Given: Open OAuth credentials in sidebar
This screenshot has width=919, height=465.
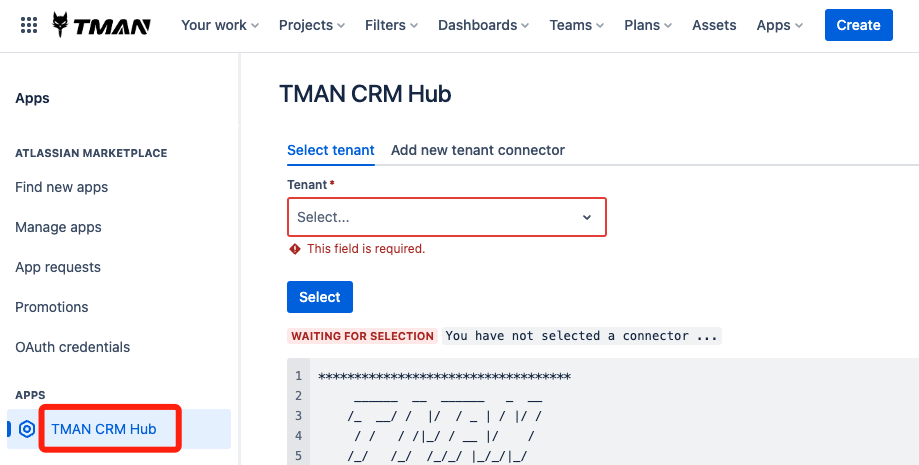Looking at the screenshot, I should point(73,347).
